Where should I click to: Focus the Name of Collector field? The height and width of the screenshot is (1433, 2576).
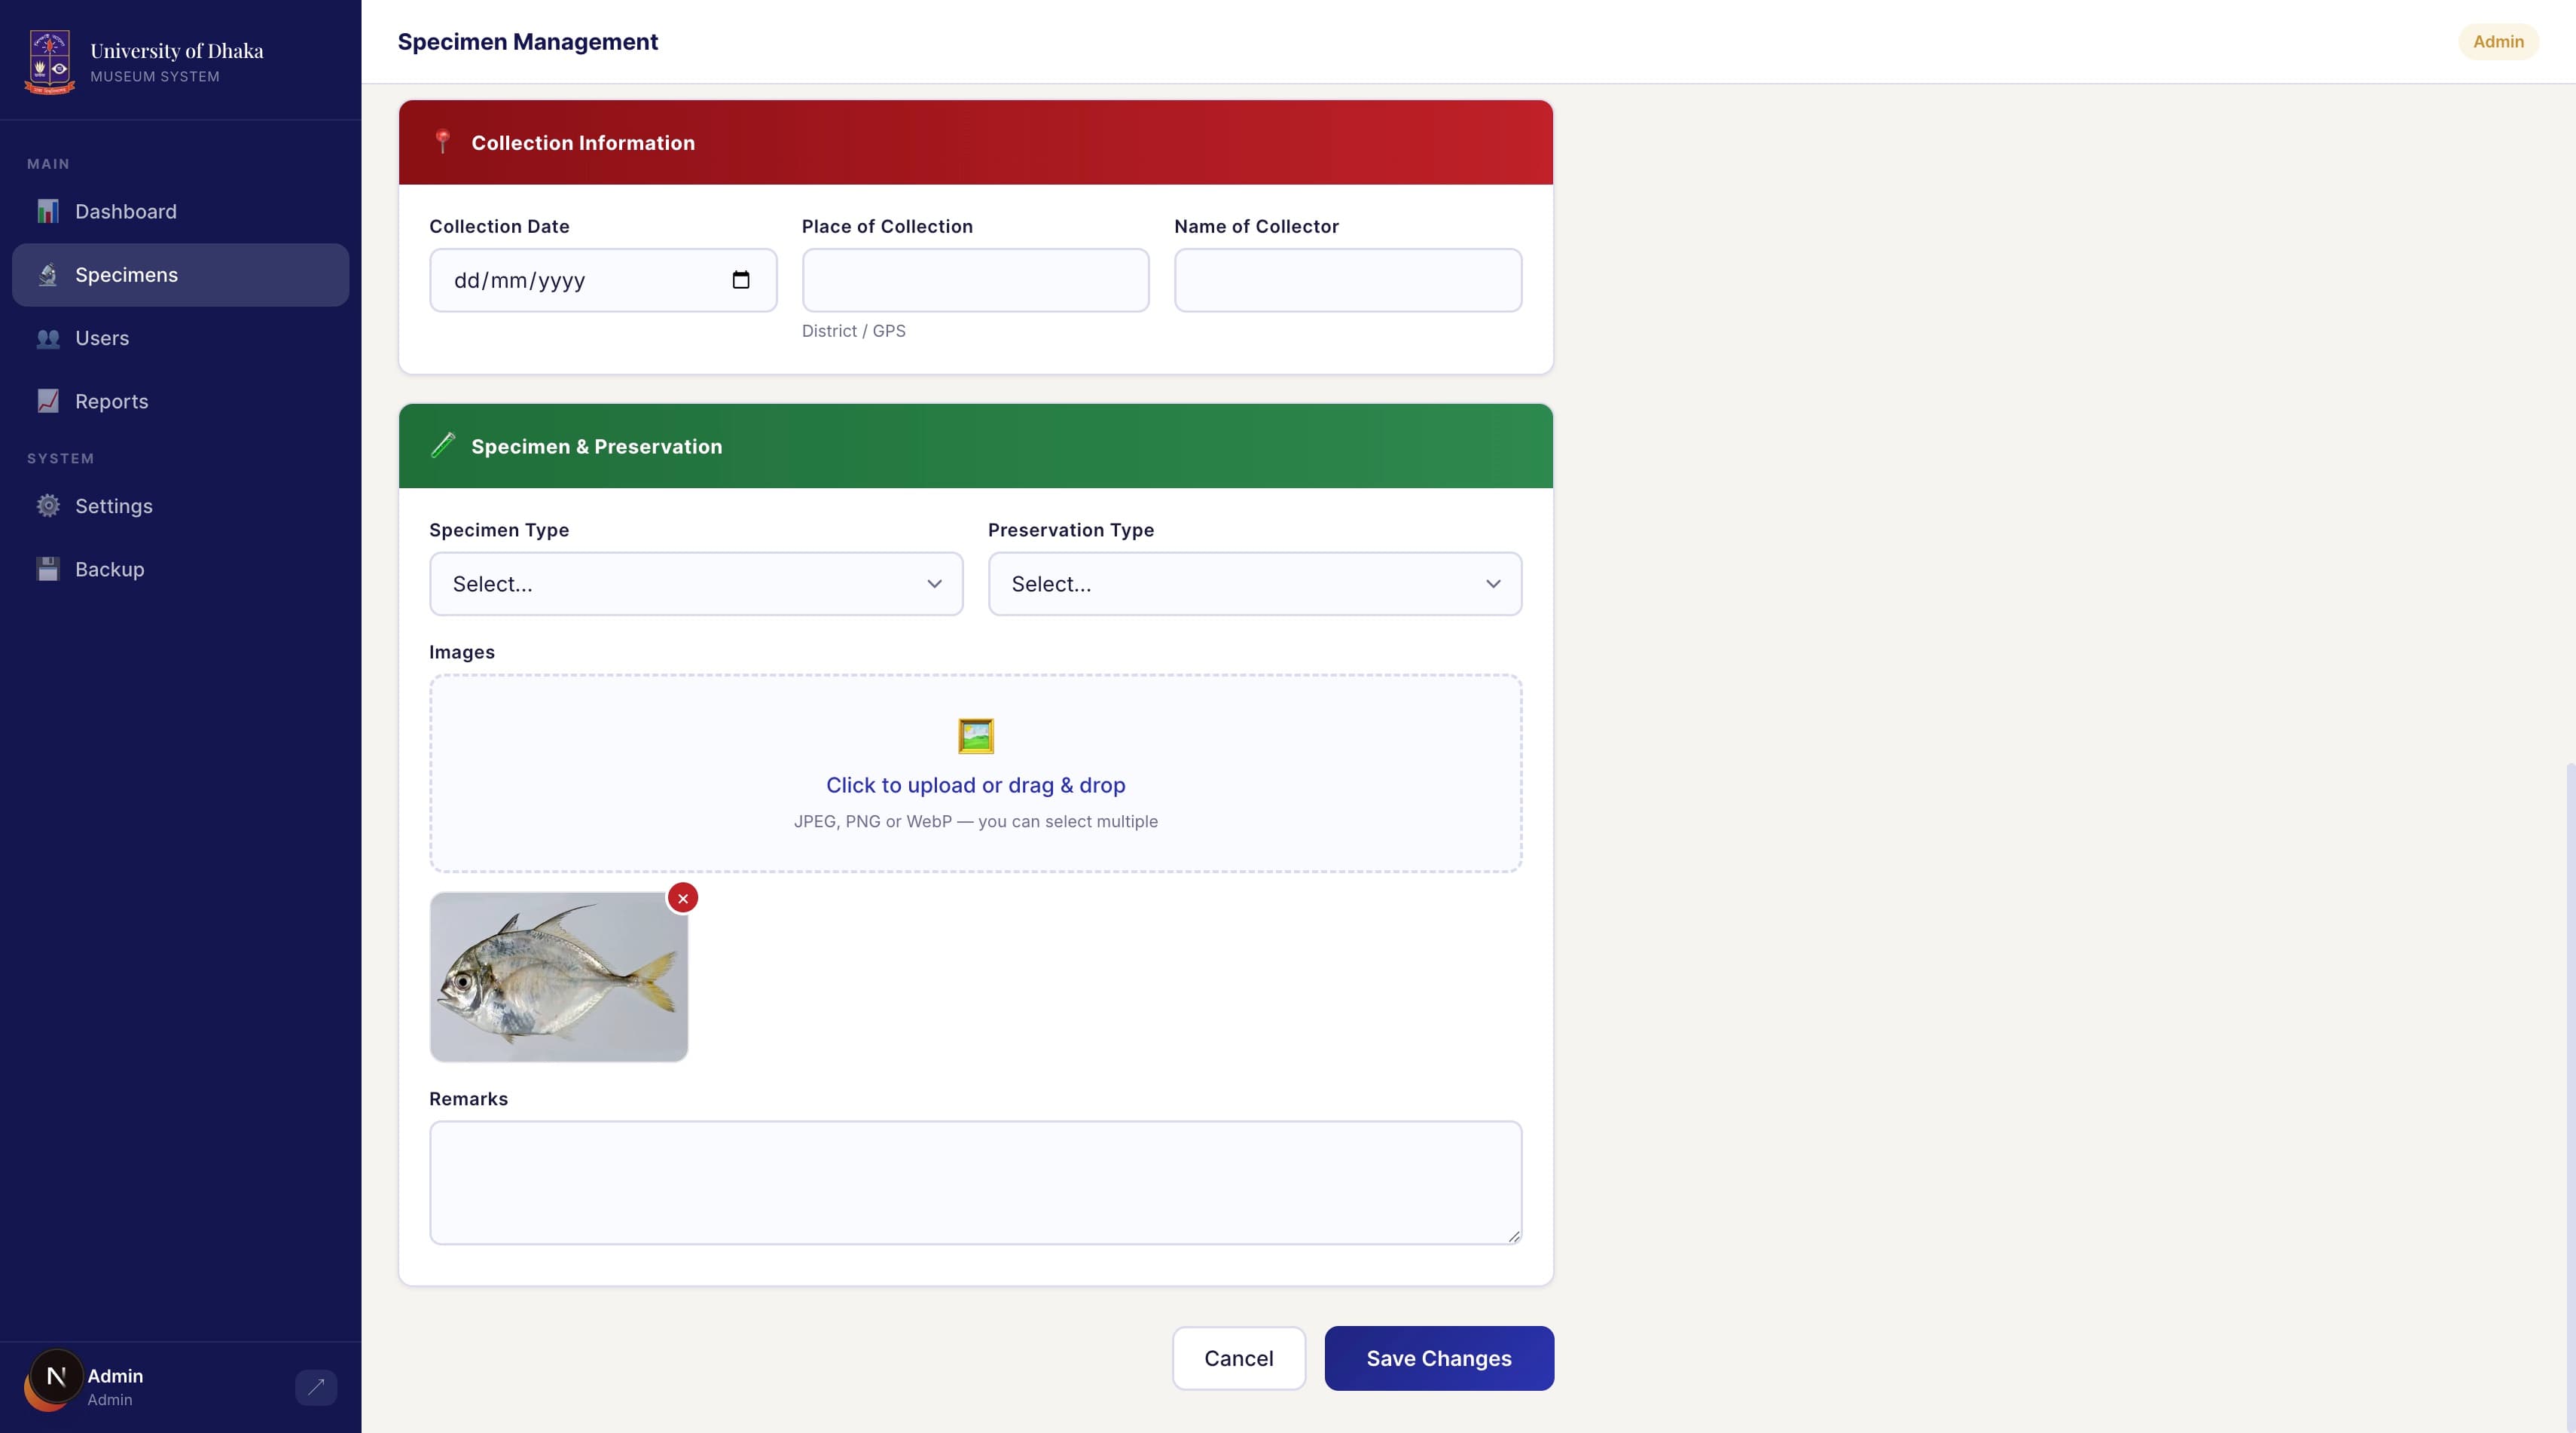pyautogui.click(x=1348, y=280)
